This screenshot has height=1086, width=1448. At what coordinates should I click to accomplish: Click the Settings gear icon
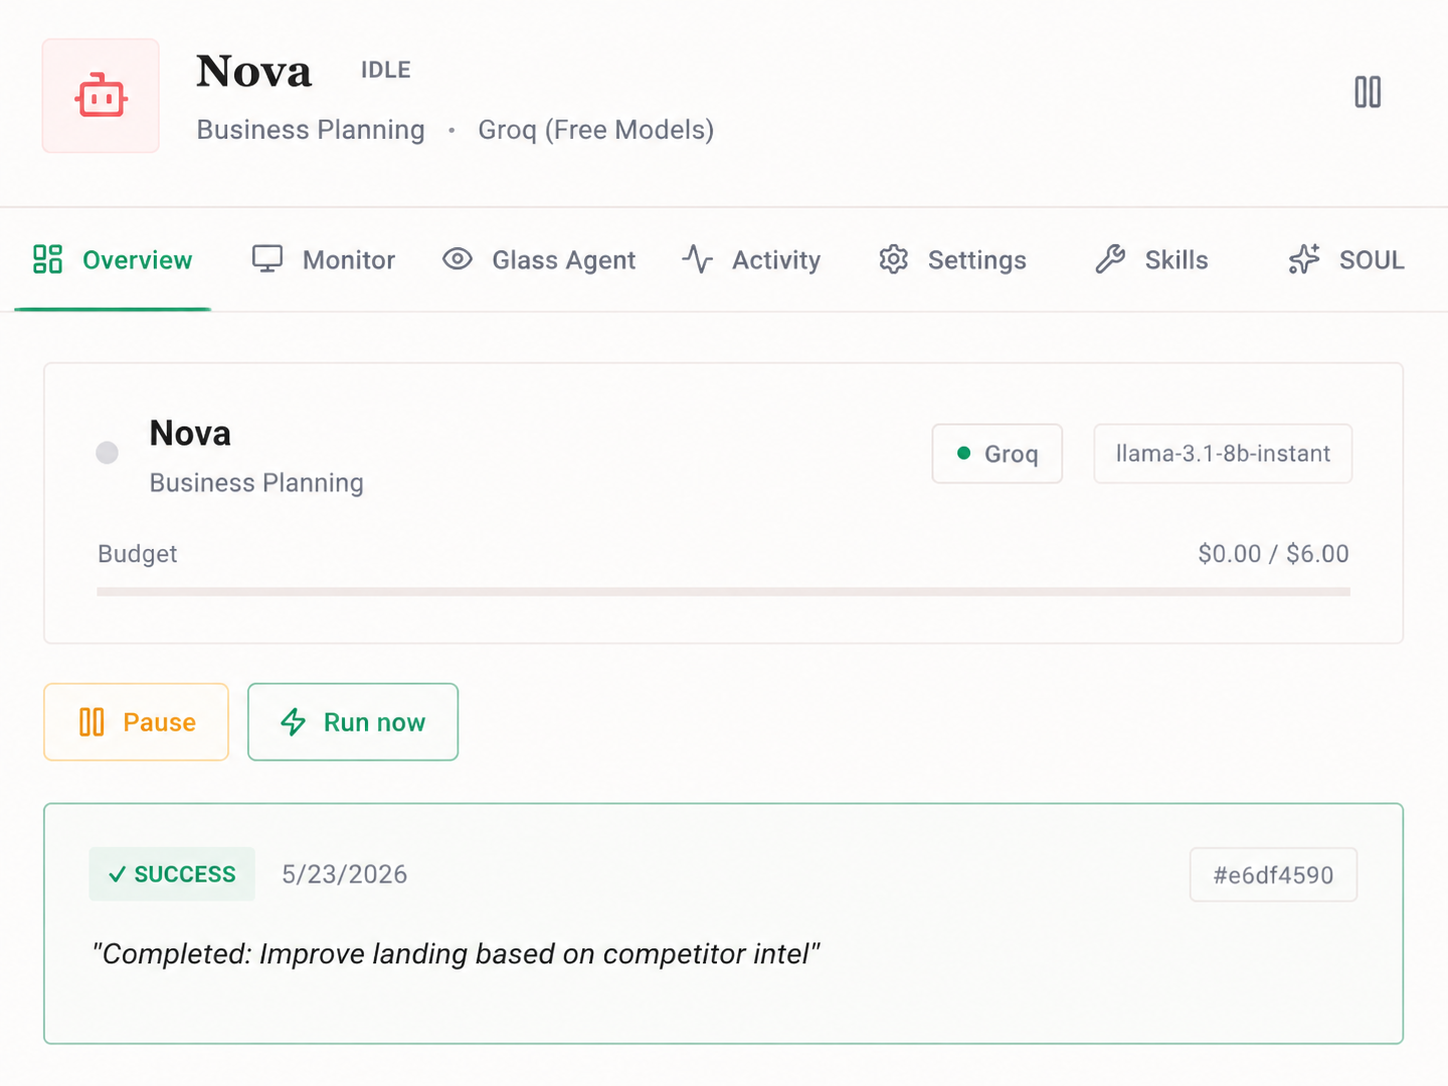click(893, 260)
